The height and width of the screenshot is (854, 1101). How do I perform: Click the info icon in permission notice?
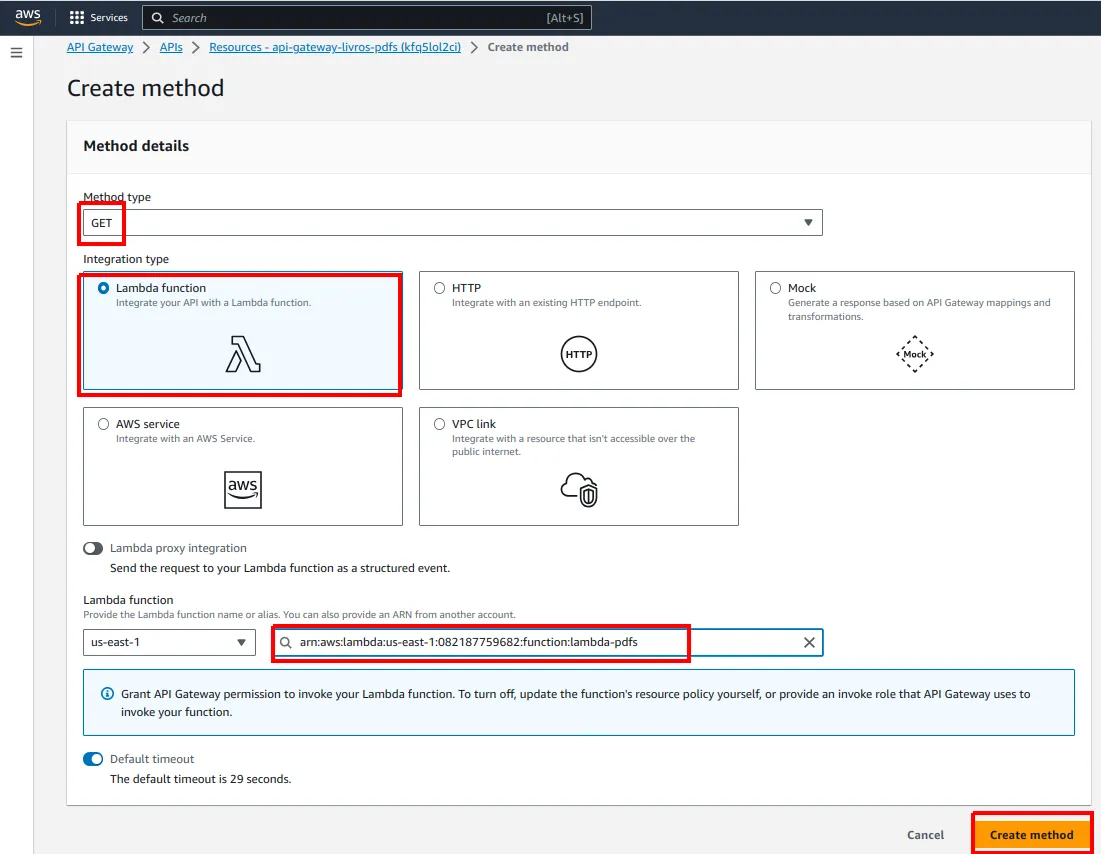(107, 694)
